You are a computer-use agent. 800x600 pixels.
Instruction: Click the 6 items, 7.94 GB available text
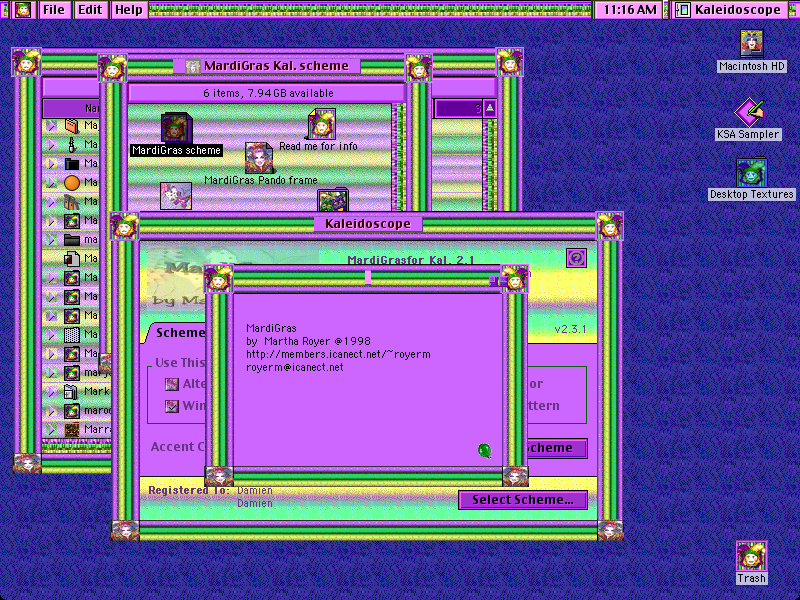pos(268,93)
